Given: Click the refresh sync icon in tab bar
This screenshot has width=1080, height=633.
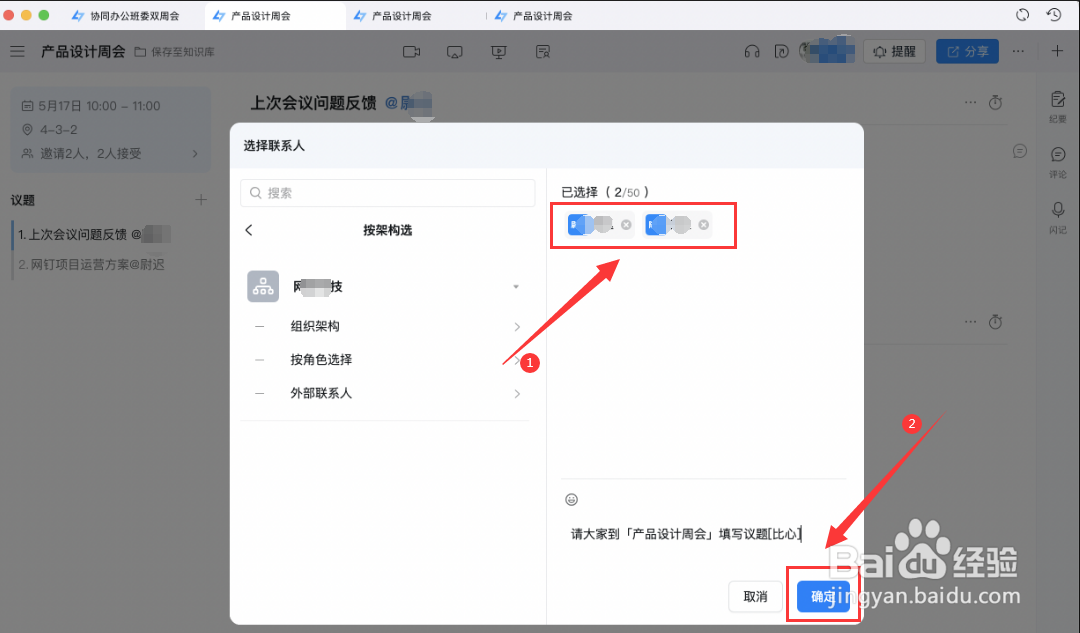Looking at the screenshot, I should [x=1023, y=14].
